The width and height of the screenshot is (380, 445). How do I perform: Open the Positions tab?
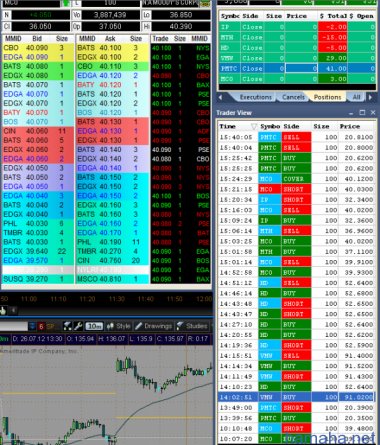click(327, 97)
